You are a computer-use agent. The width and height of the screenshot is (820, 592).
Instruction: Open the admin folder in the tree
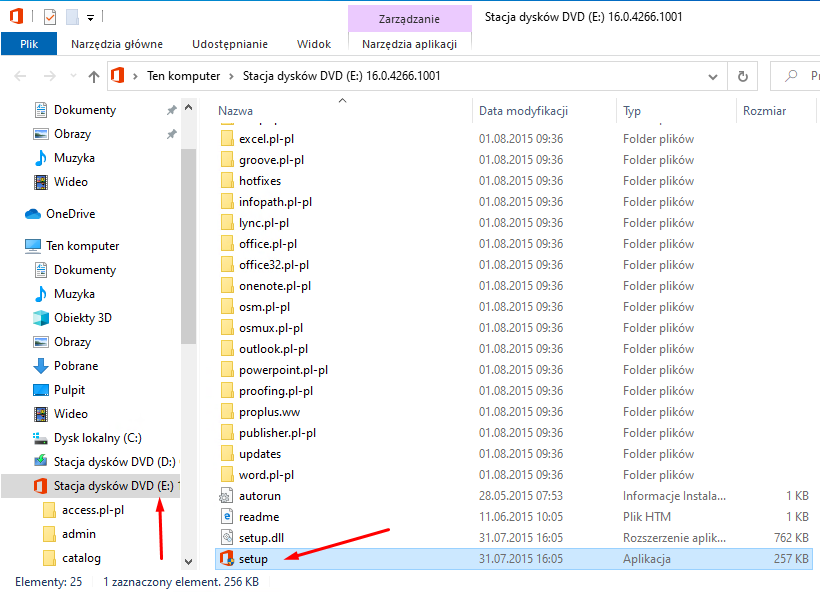click(78, 534)
